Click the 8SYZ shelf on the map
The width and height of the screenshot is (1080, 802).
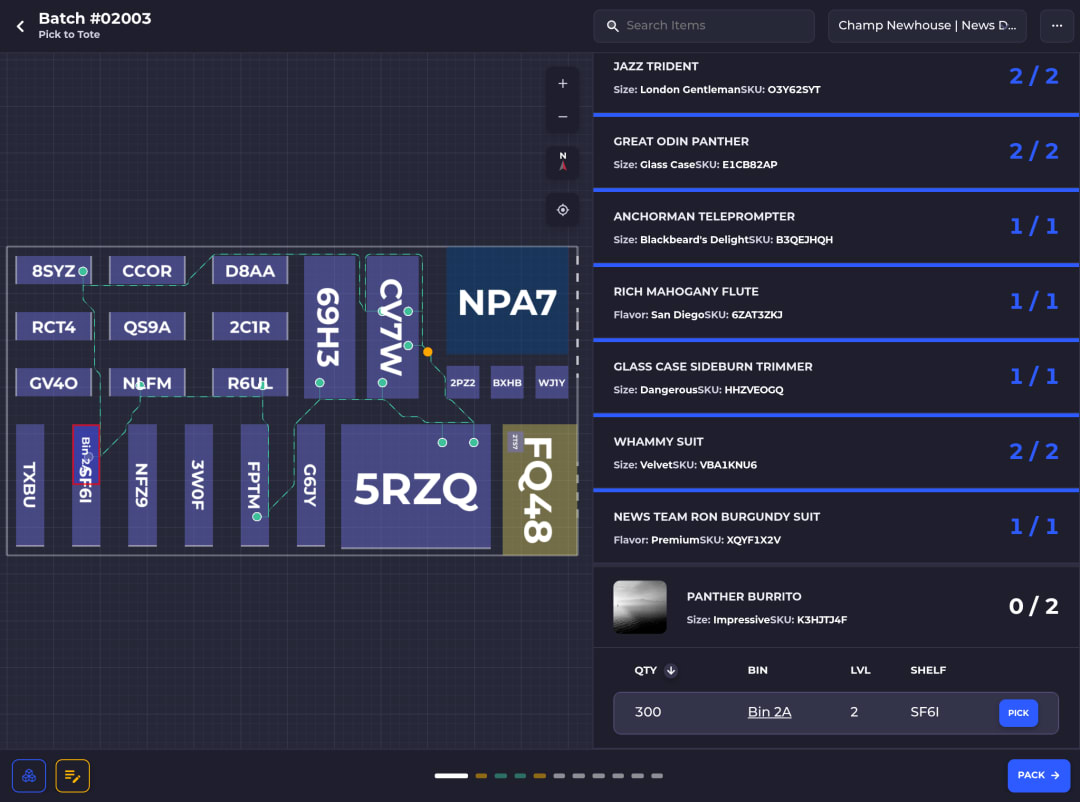pyautogui.click(x=54, y=271)
